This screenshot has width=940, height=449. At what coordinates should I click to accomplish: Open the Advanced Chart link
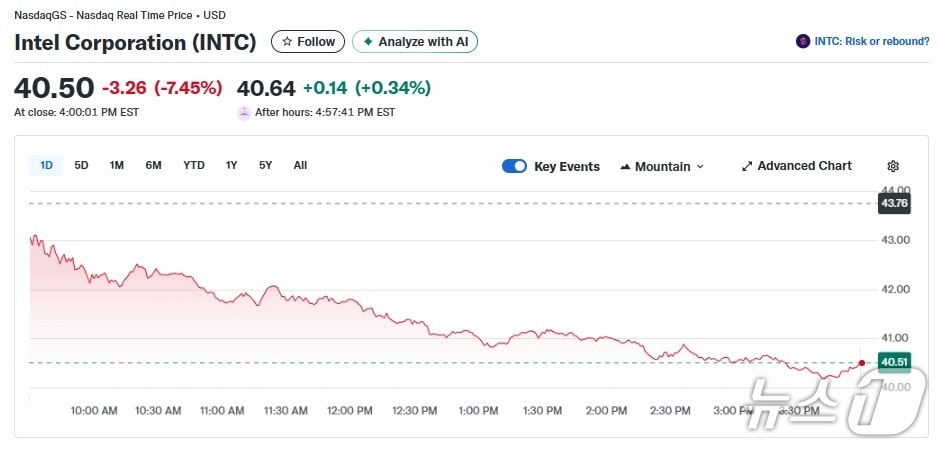(x=804, y=166)
